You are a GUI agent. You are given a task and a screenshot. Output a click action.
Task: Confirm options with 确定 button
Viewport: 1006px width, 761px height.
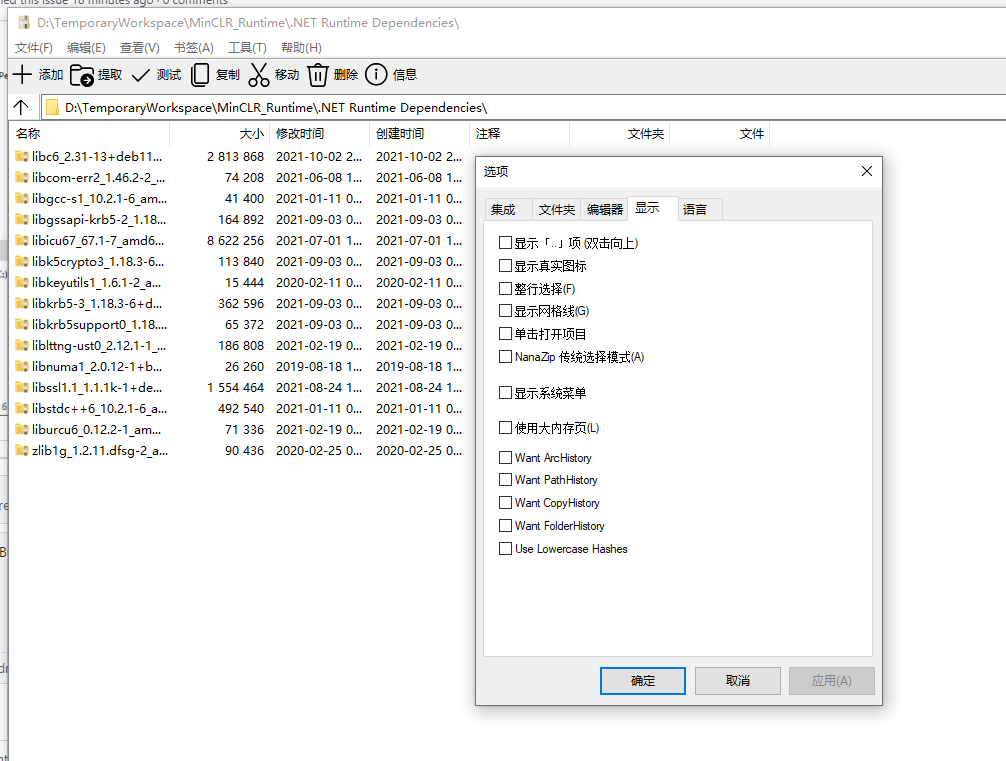[x=643, y=681]
